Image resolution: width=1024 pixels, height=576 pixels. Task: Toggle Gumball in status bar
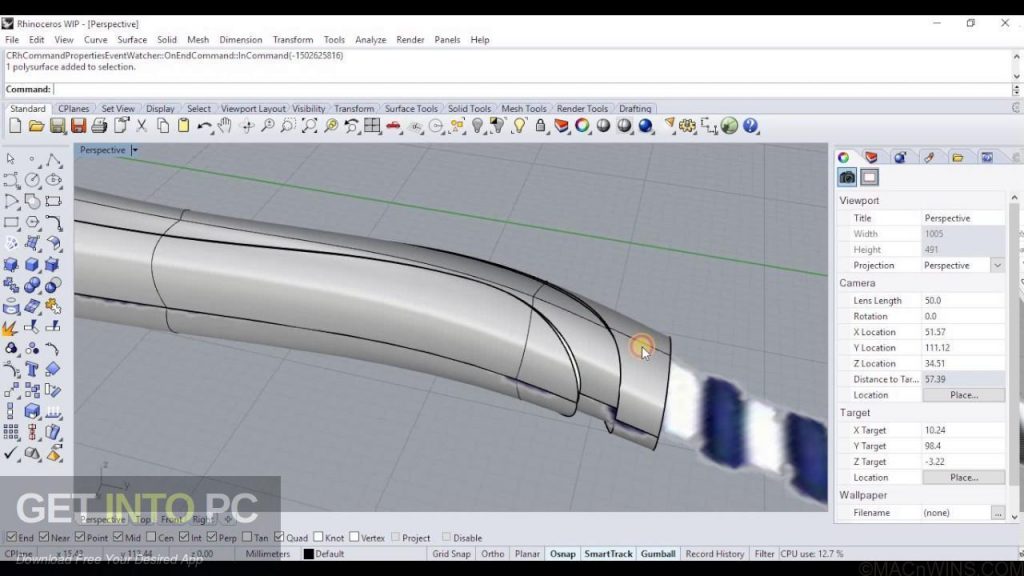658,554
